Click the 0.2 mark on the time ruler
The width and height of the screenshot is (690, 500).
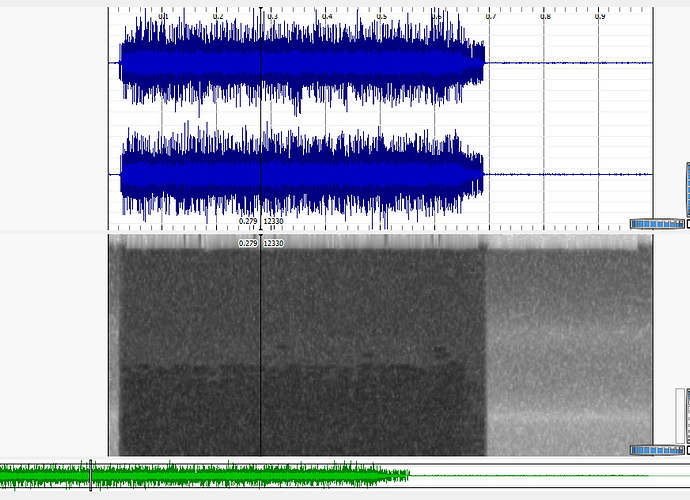pos(218,17)
